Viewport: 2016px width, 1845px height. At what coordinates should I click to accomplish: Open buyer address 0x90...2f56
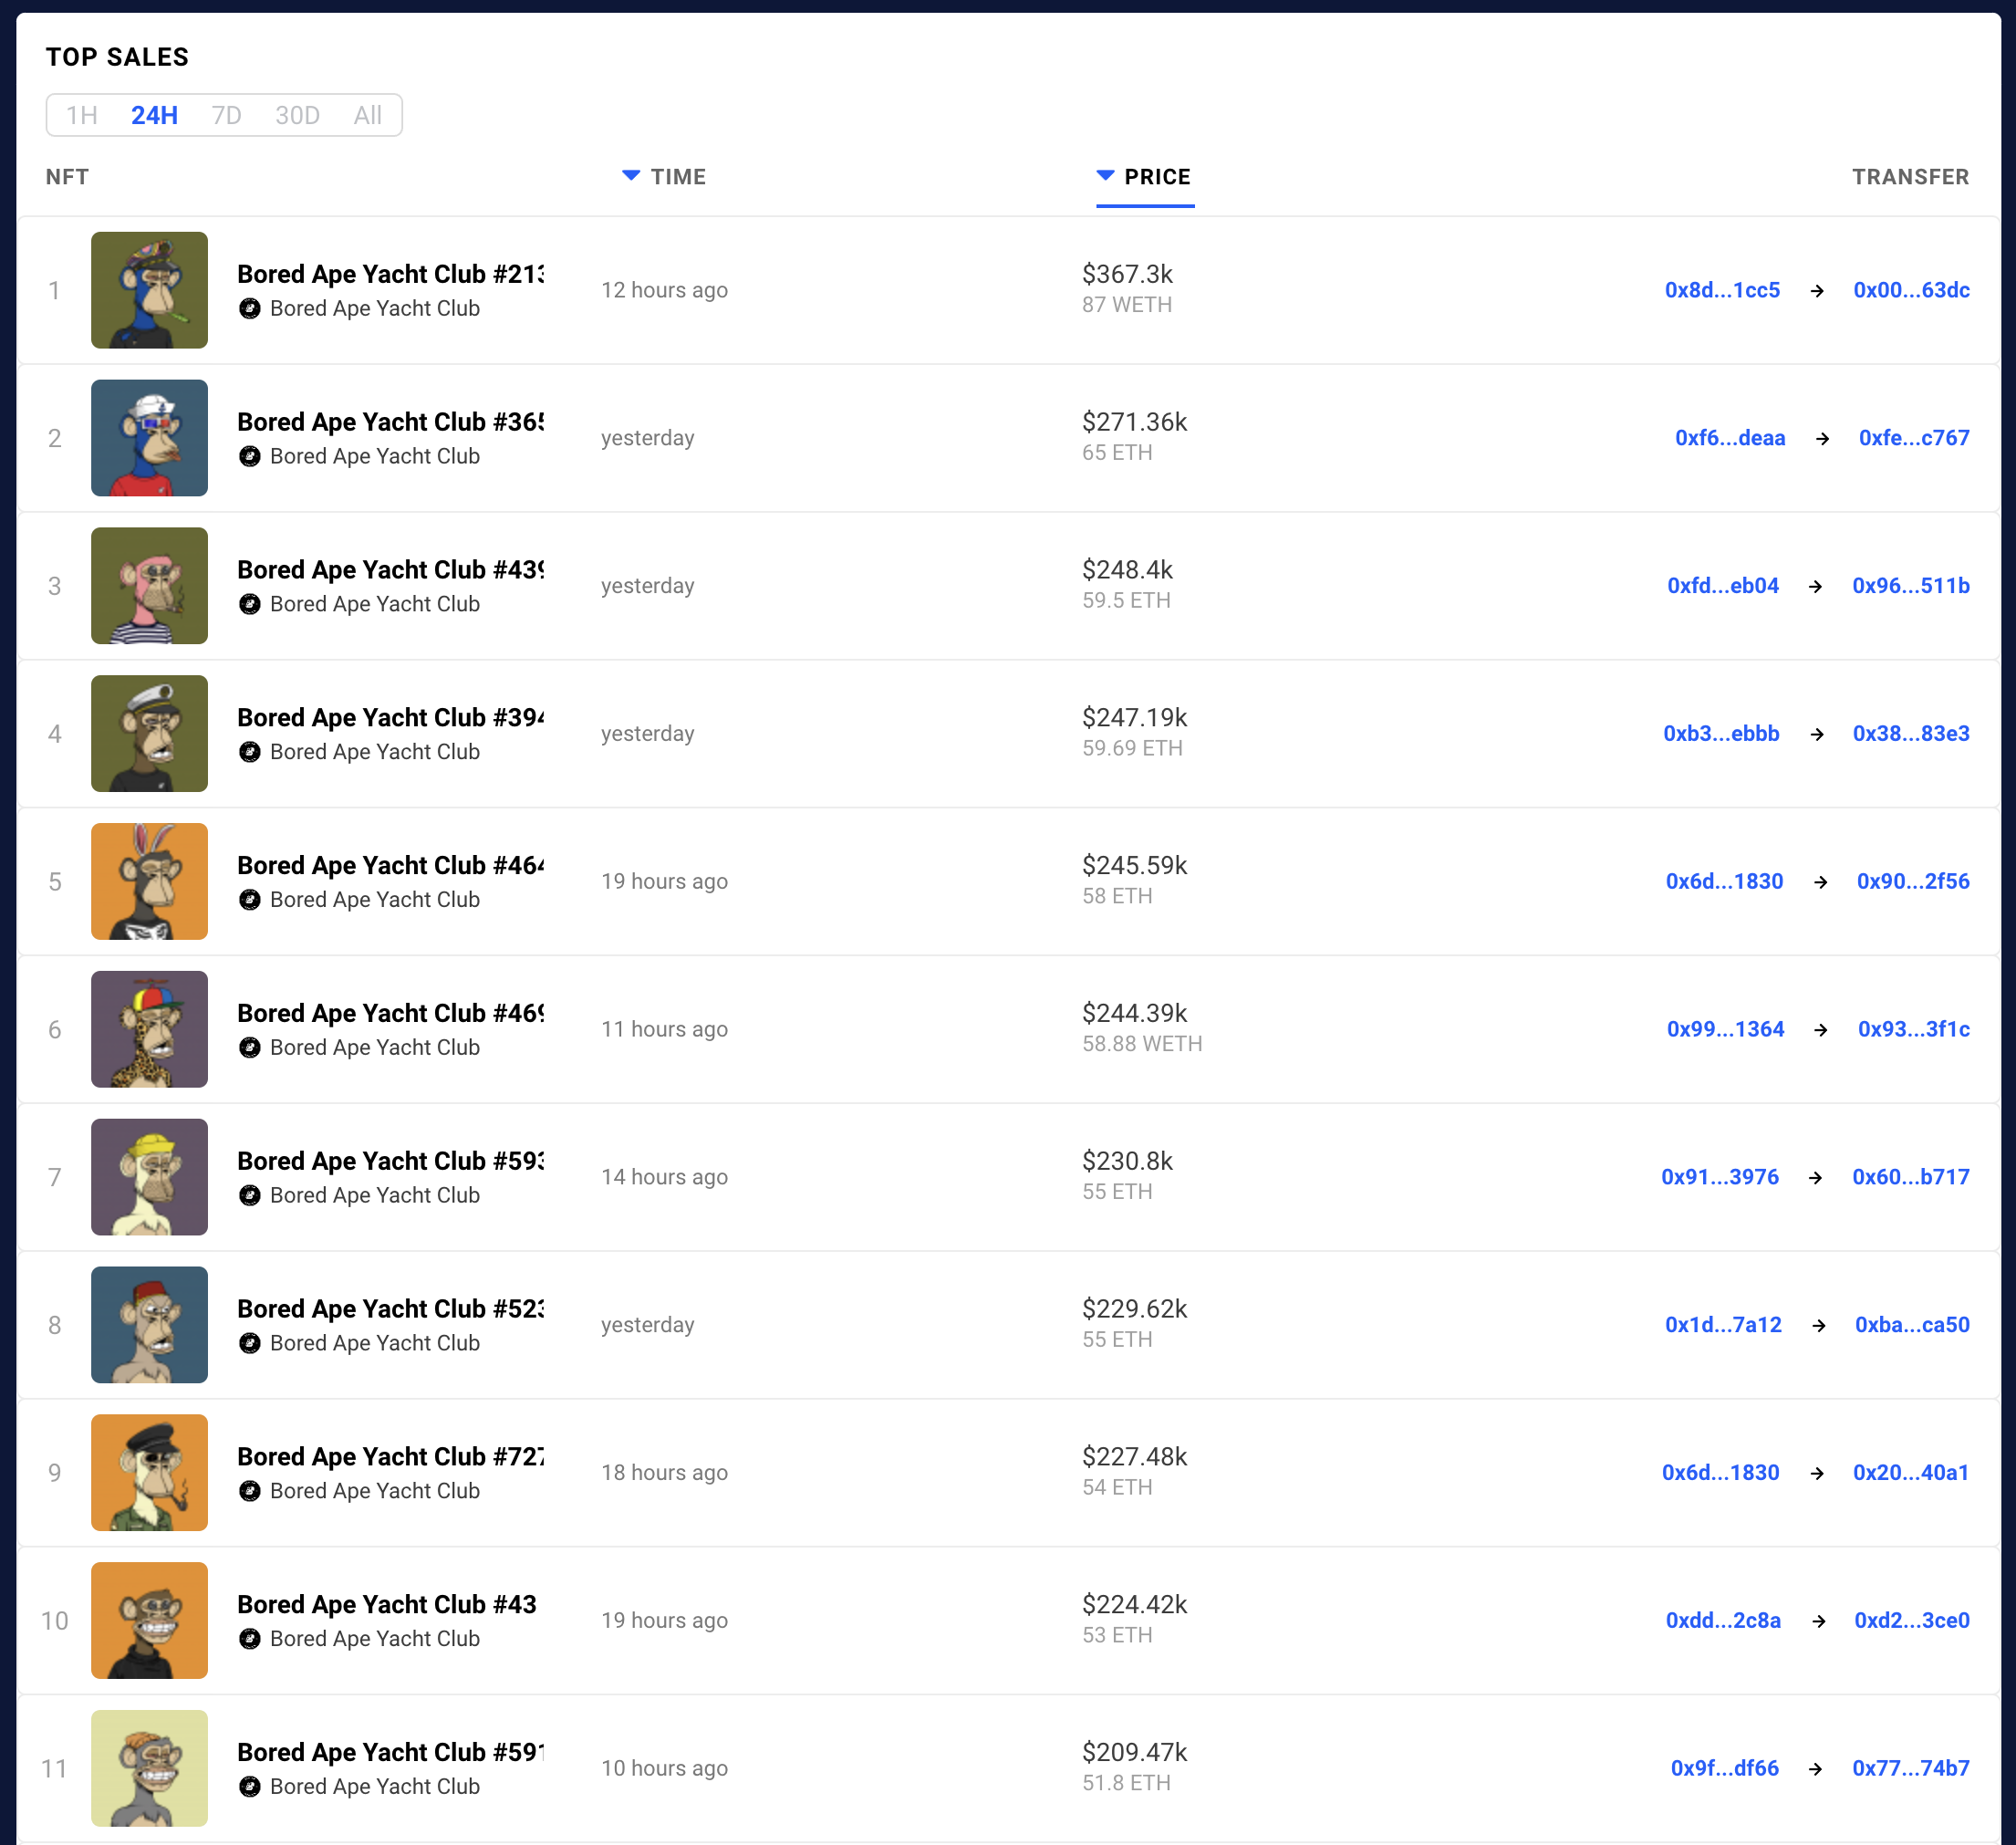[x=1913, y=881]
